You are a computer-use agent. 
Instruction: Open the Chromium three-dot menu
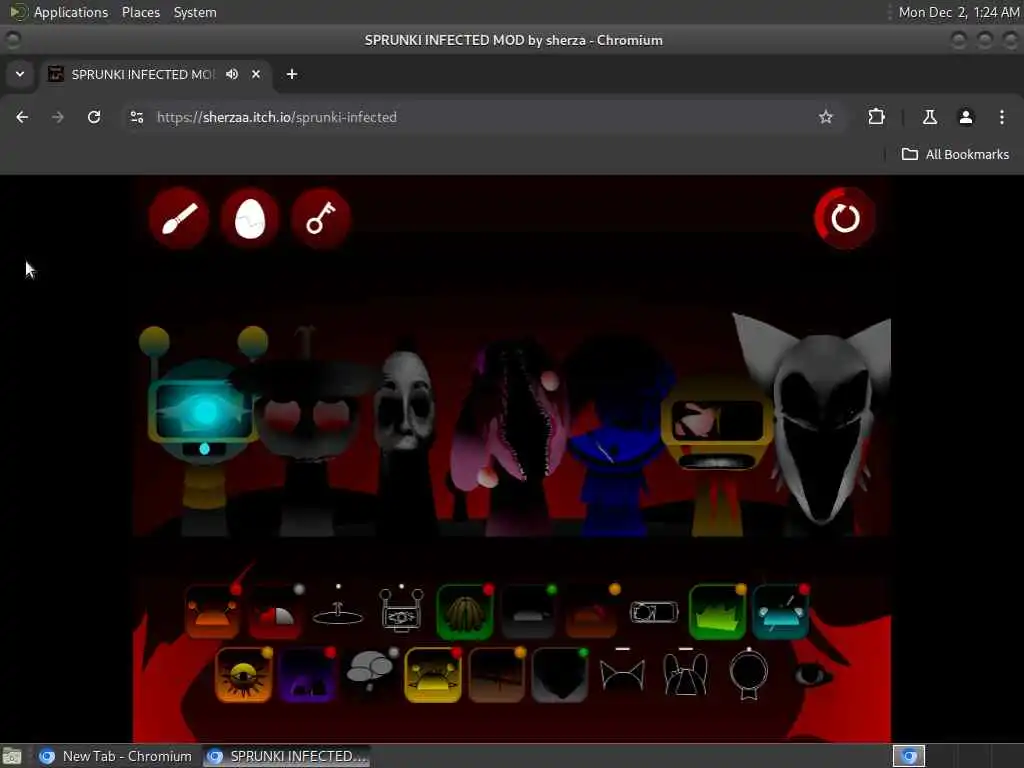1002,117
